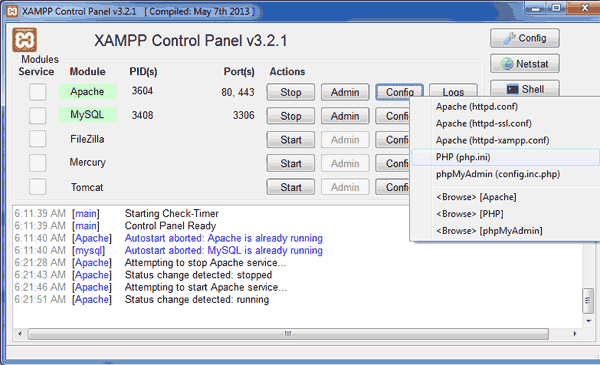Click log line 'Status change detected: running'
600x365 pixels.
(197, 299)
